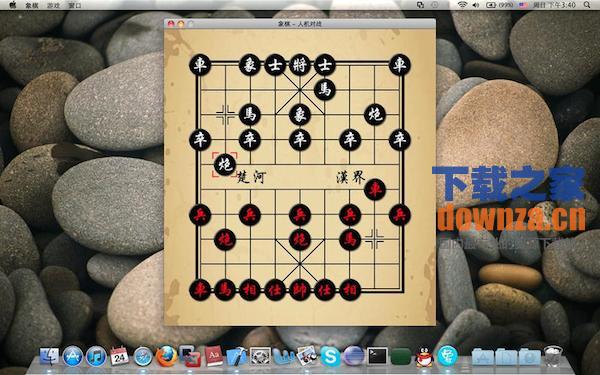Click the volume icon in the menu bar
Screen dimensions: 600x375
[476, 5]
